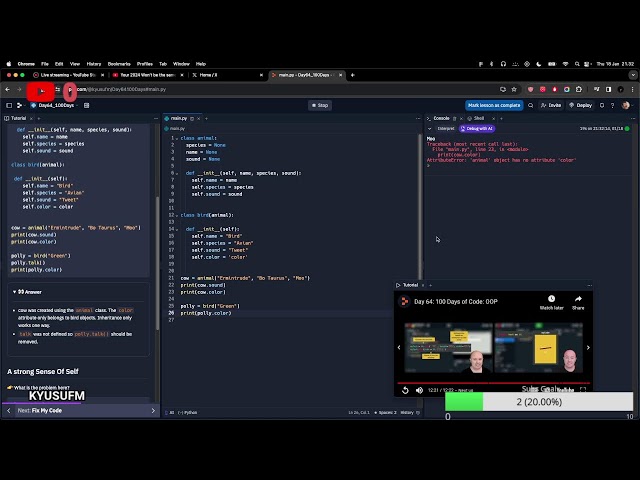Viewport: 640px width, 480px height.
Task: Switch to the Shell tab
Action: click(x=476, y=118)
